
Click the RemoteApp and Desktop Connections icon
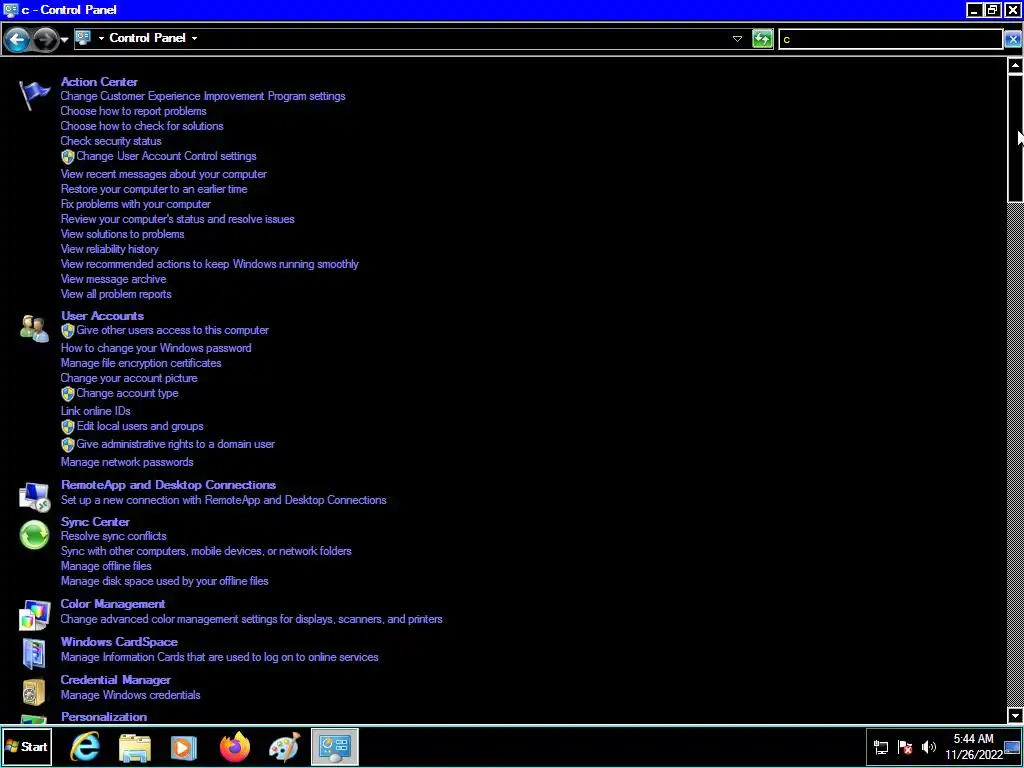click(34, 497)
